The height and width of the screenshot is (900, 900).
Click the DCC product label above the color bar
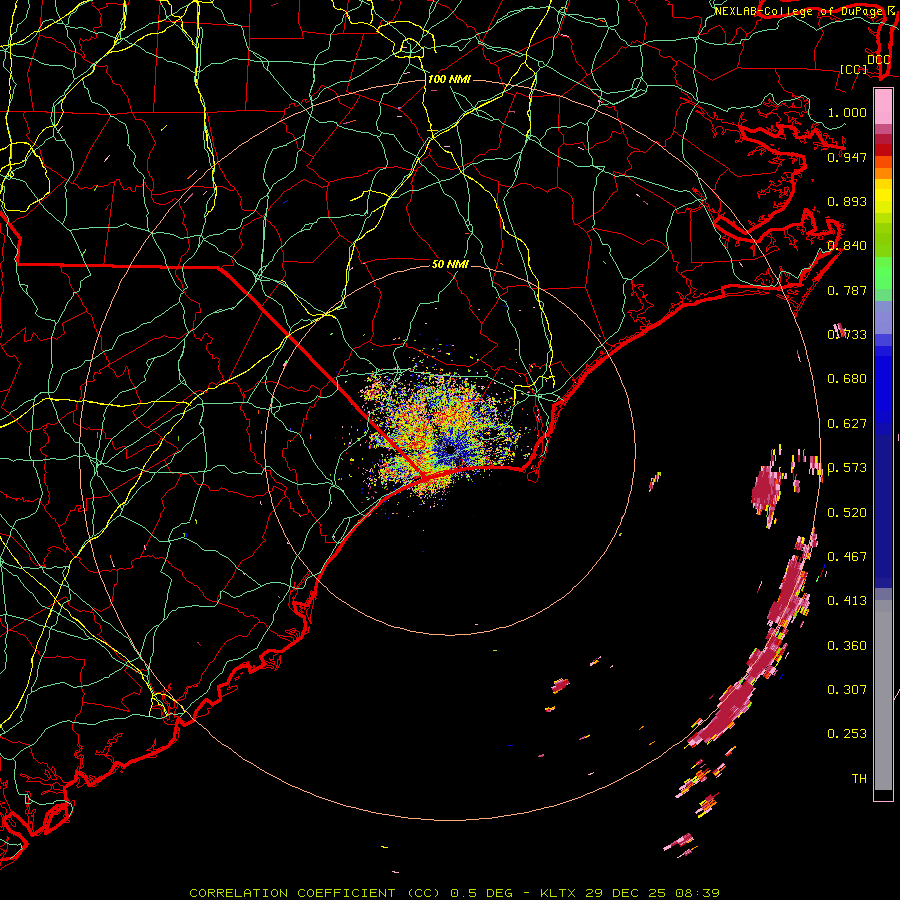point(878,59)
